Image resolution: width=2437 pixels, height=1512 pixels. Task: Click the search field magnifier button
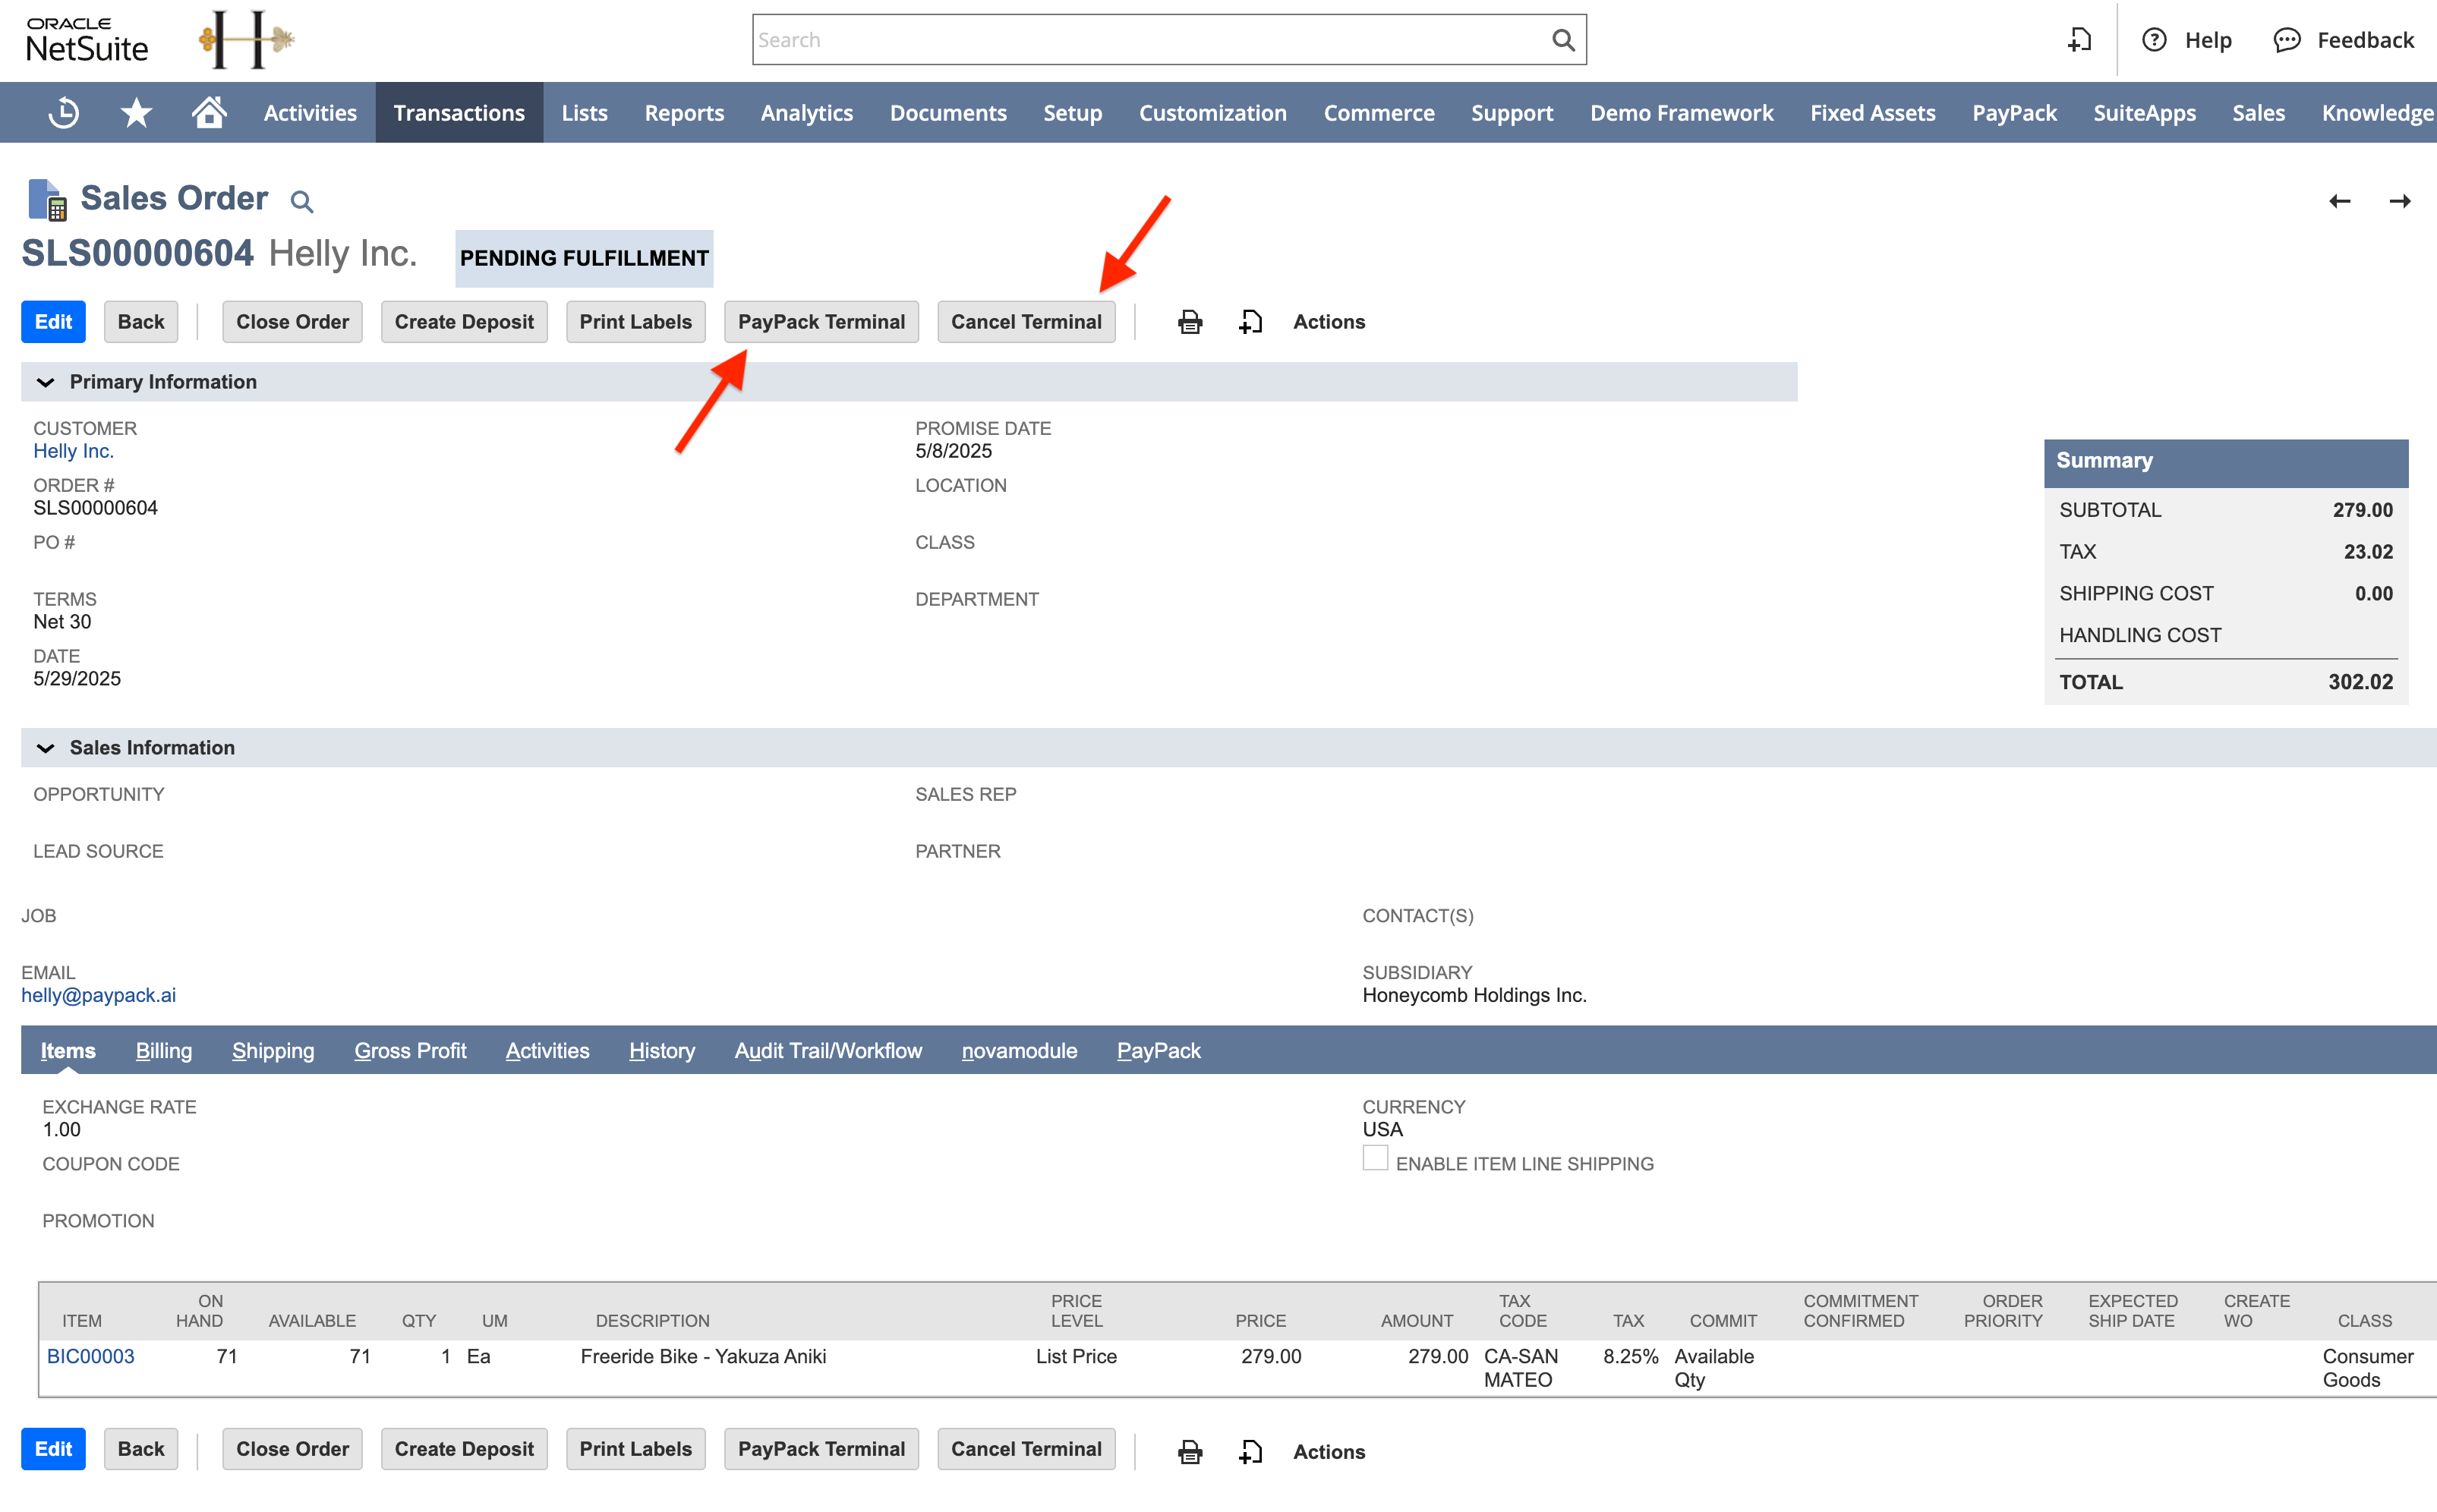[x=1563, y=39]
